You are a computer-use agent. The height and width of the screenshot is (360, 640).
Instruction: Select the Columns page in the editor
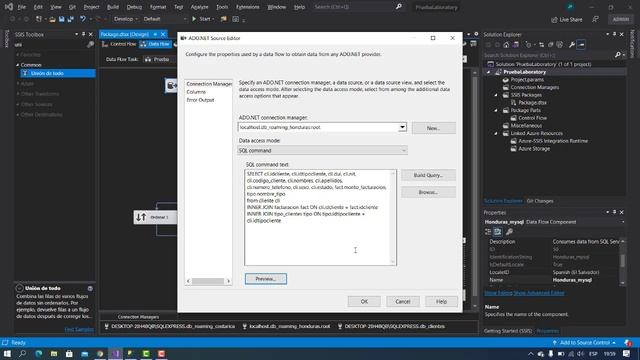point(196,92)
